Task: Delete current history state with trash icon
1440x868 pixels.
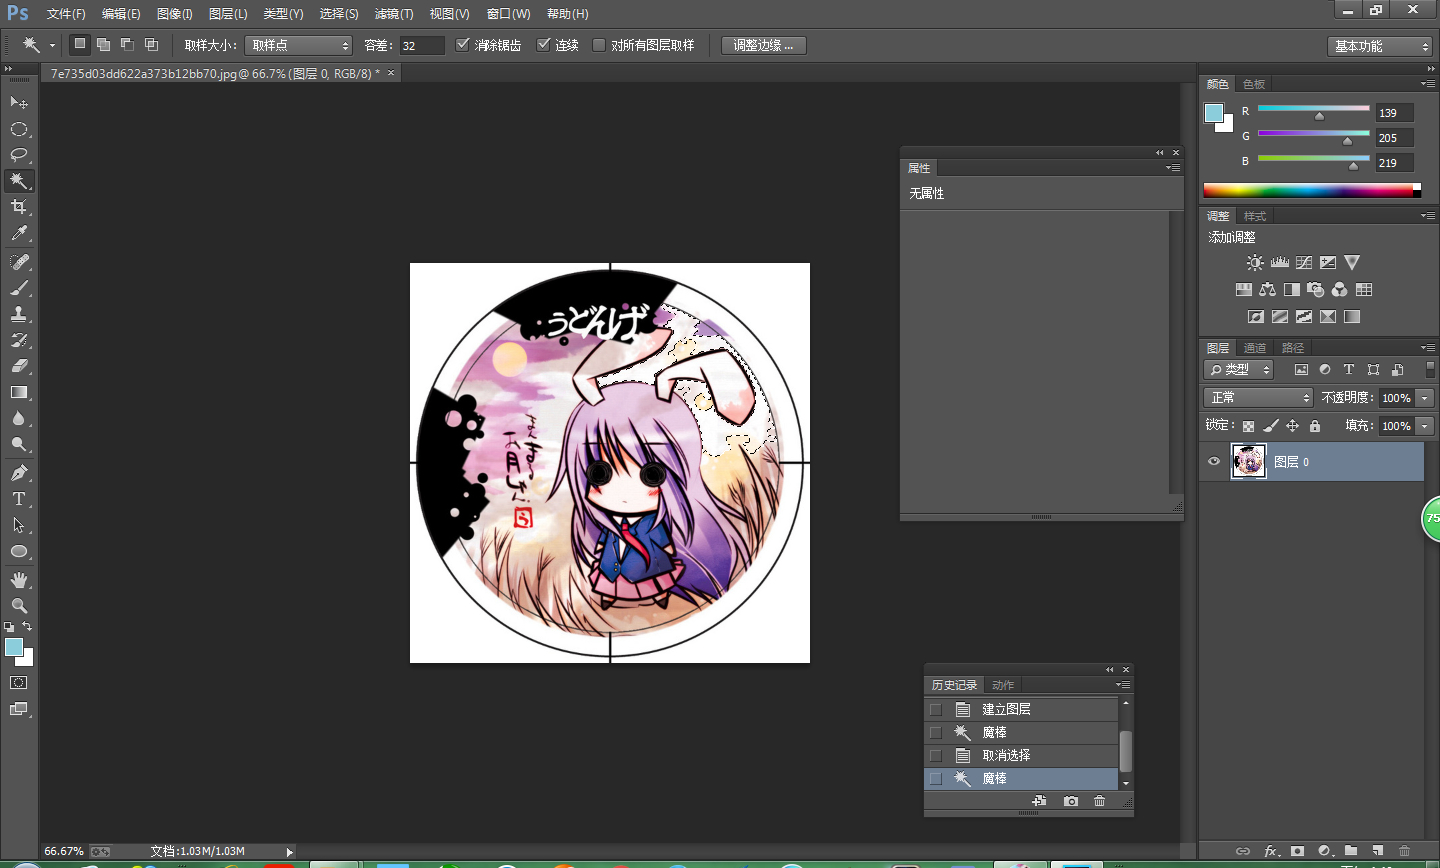Action: (1100, 801)
